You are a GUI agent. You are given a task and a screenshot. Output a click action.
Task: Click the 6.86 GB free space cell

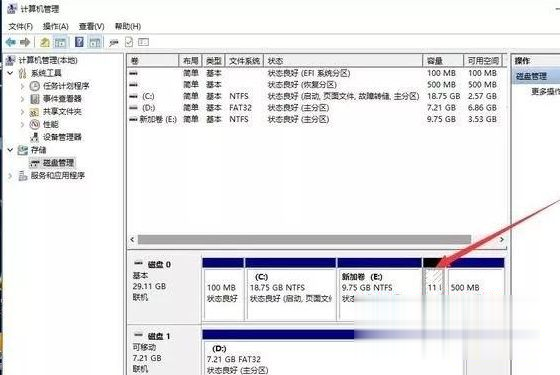[x=482, y=108]
